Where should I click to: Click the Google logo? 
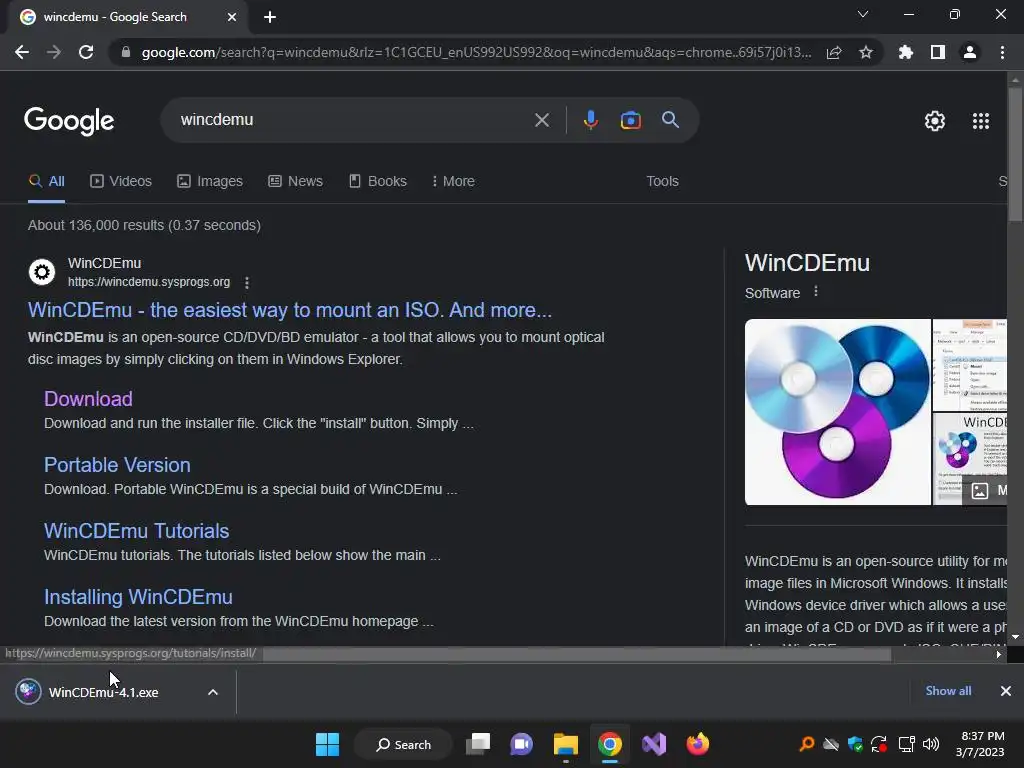pos(69,121)
